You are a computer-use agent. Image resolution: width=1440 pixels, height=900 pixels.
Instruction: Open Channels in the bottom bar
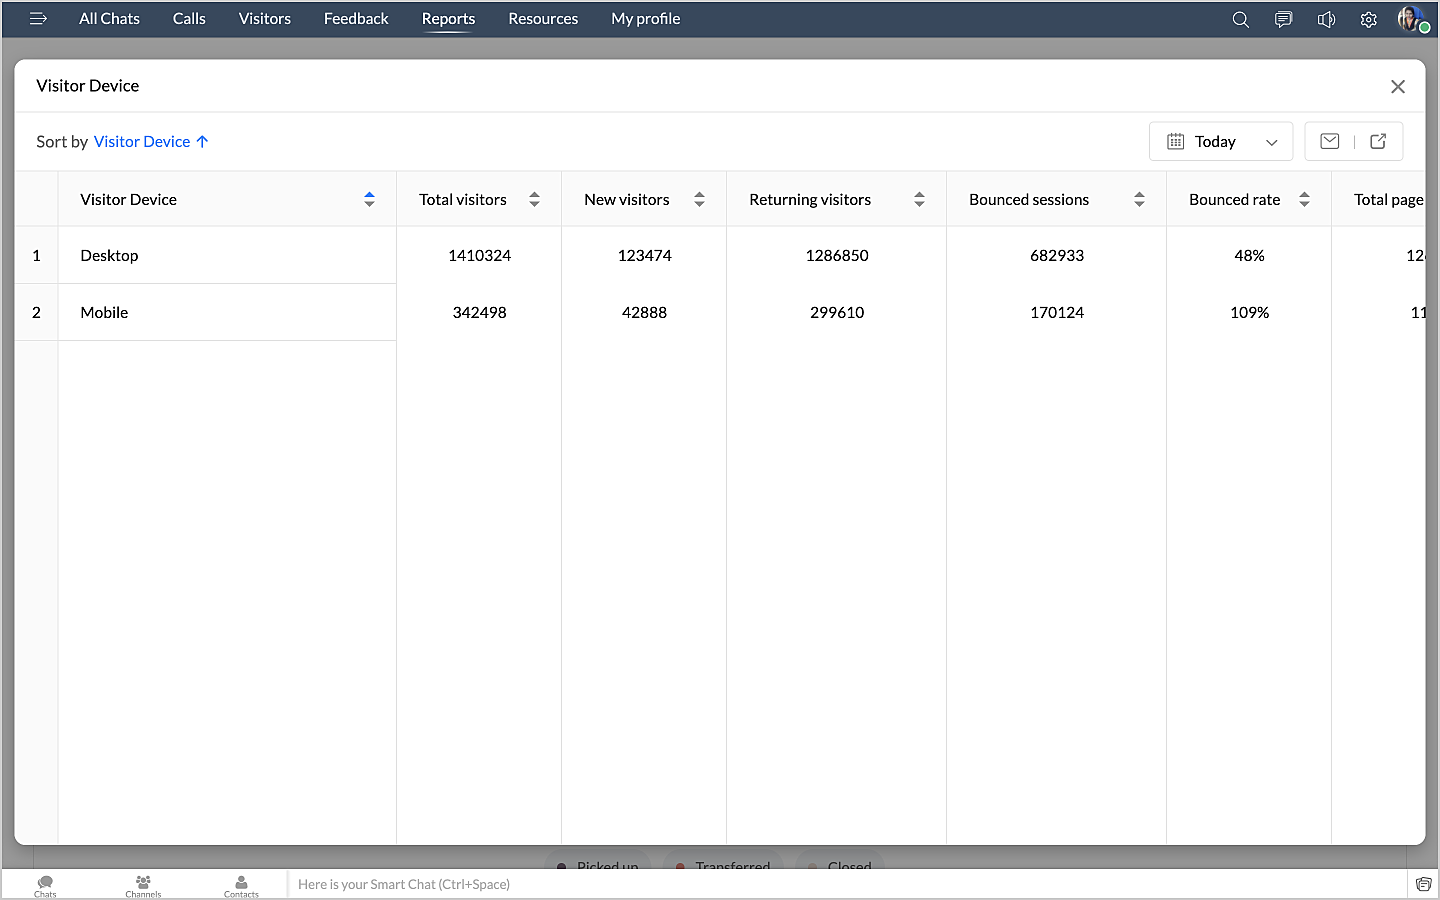tap(143, 885)
